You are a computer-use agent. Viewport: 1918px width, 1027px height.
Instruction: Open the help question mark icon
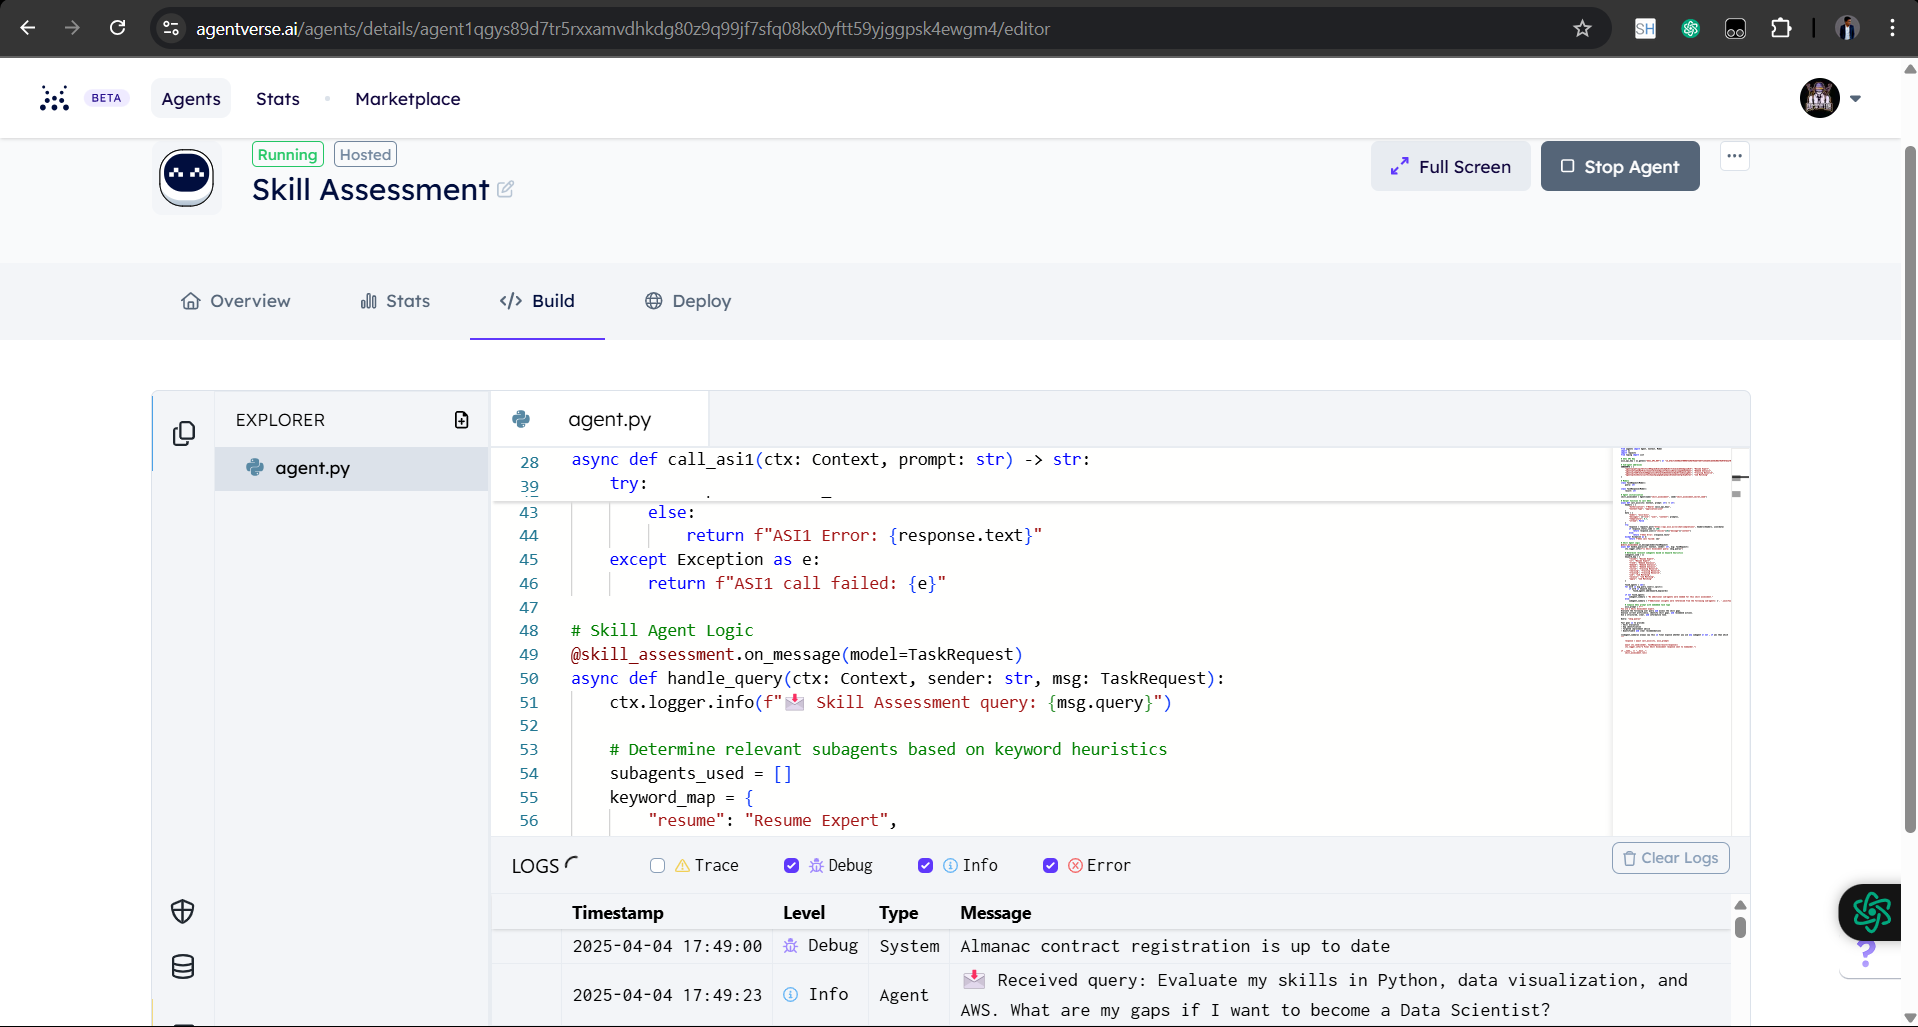coord(1866,955)
